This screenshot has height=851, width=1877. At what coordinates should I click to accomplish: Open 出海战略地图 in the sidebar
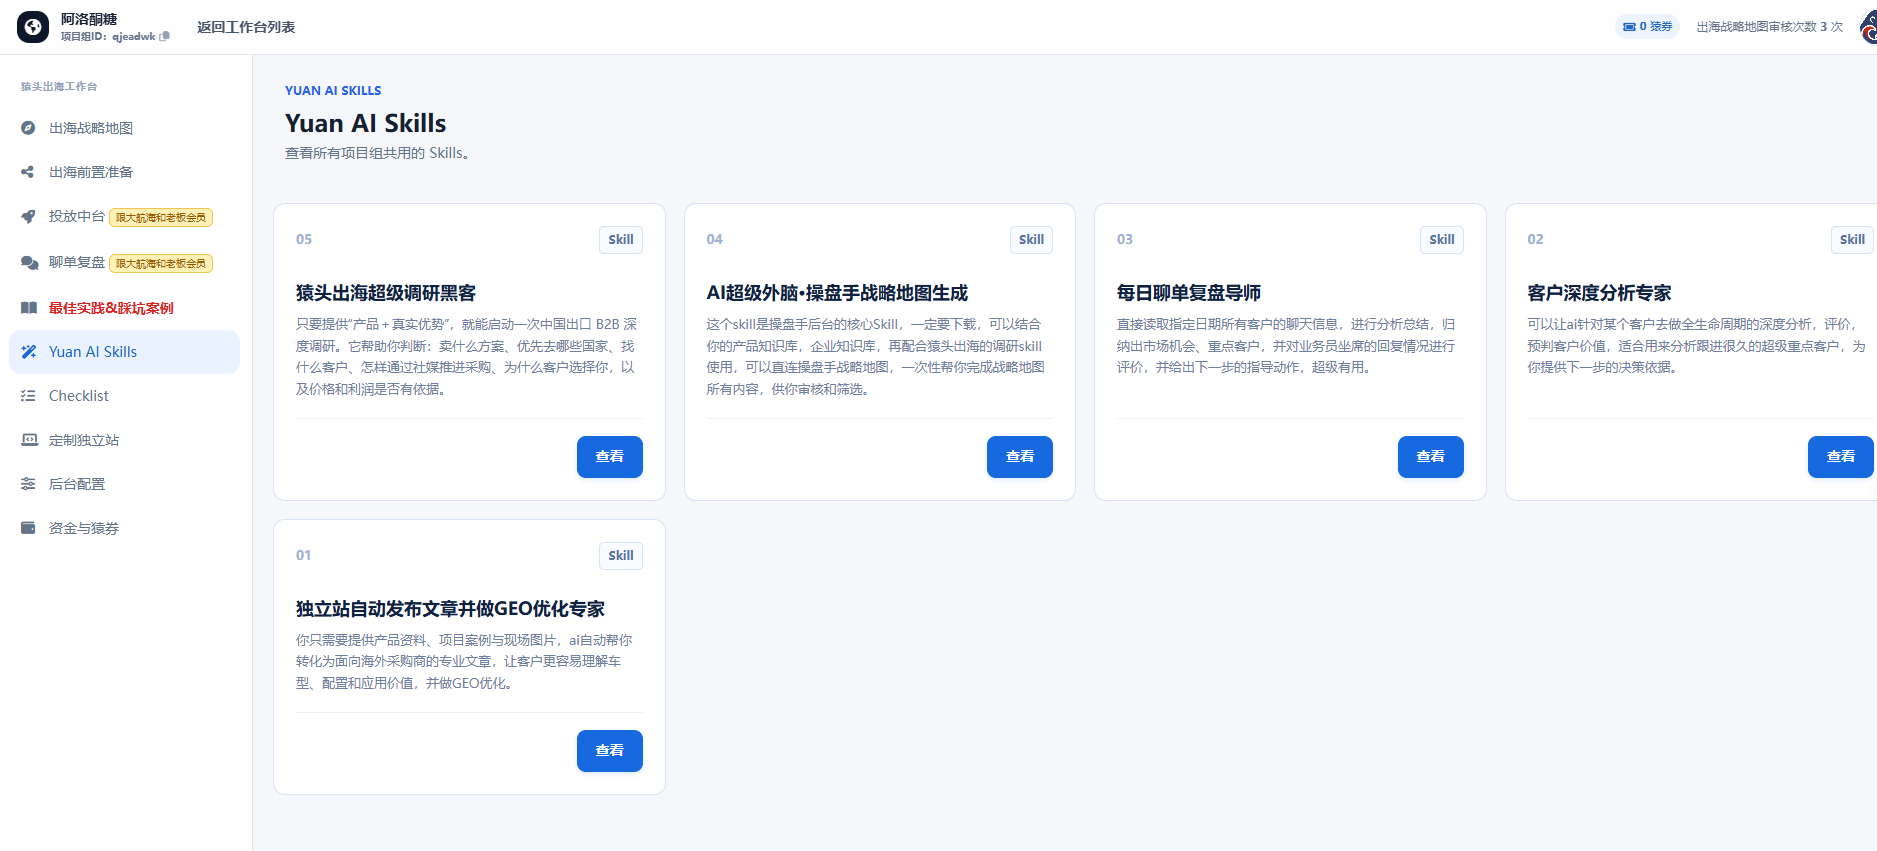(125, 128)
